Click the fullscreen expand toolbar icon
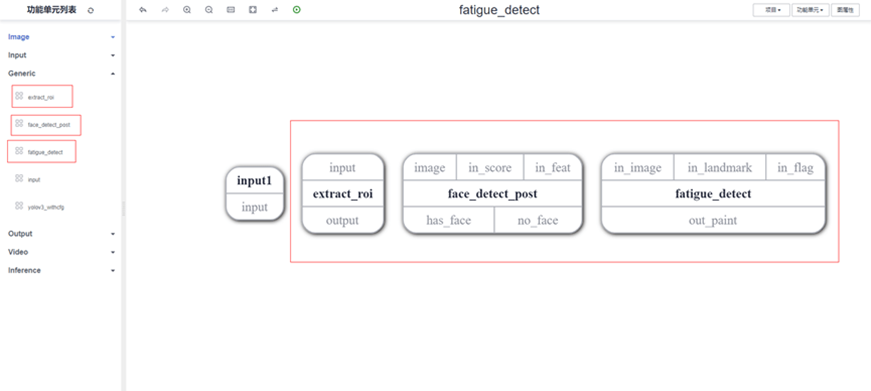This screenshot has width=871, height=391. coord(253,10)
